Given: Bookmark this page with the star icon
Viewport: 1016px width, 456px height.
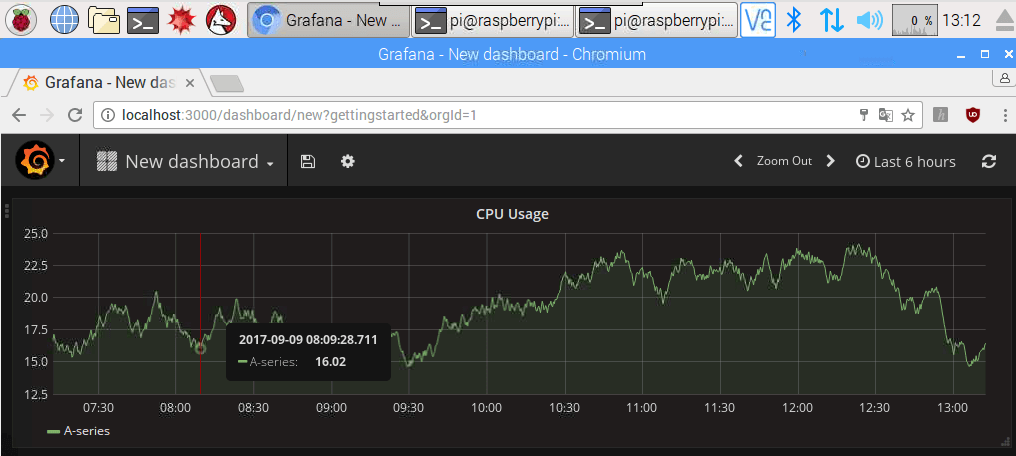Looking at the screenshot, I should (x=908, y=115).
